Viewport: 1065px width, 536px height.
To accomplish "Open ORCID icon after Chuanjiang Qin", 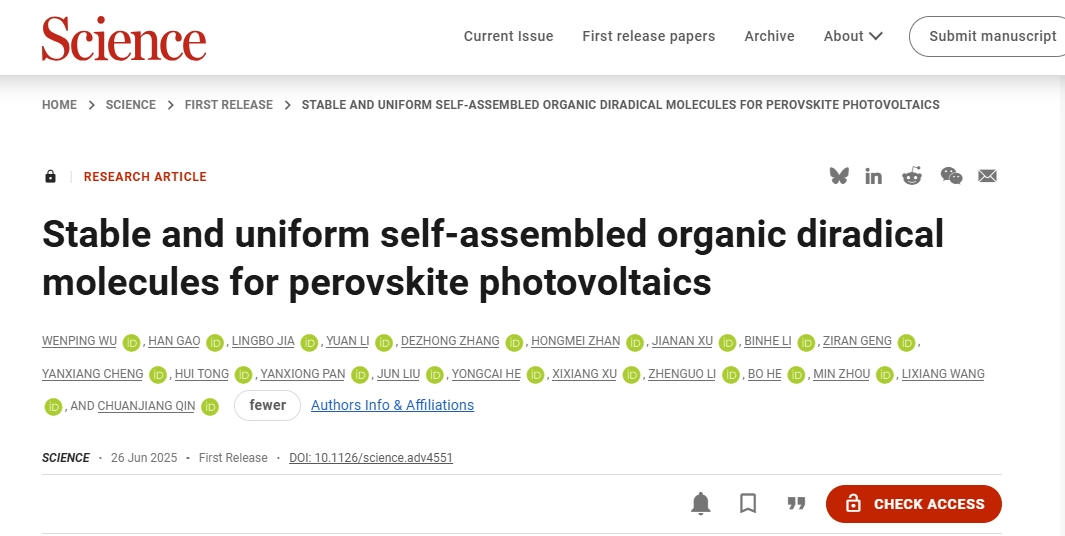I will (210, 407).
